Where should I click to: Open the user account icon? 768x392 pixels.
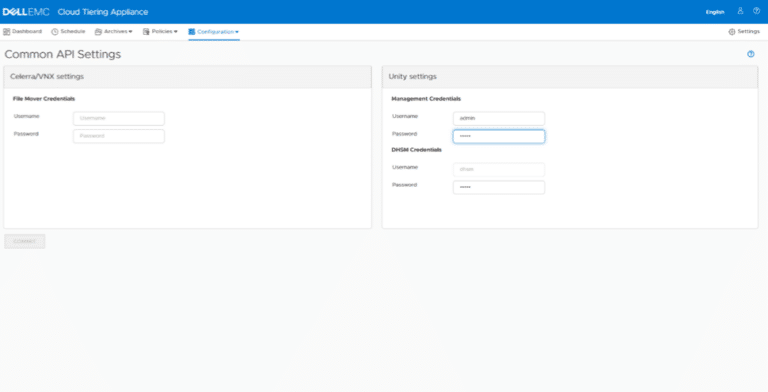740,11
